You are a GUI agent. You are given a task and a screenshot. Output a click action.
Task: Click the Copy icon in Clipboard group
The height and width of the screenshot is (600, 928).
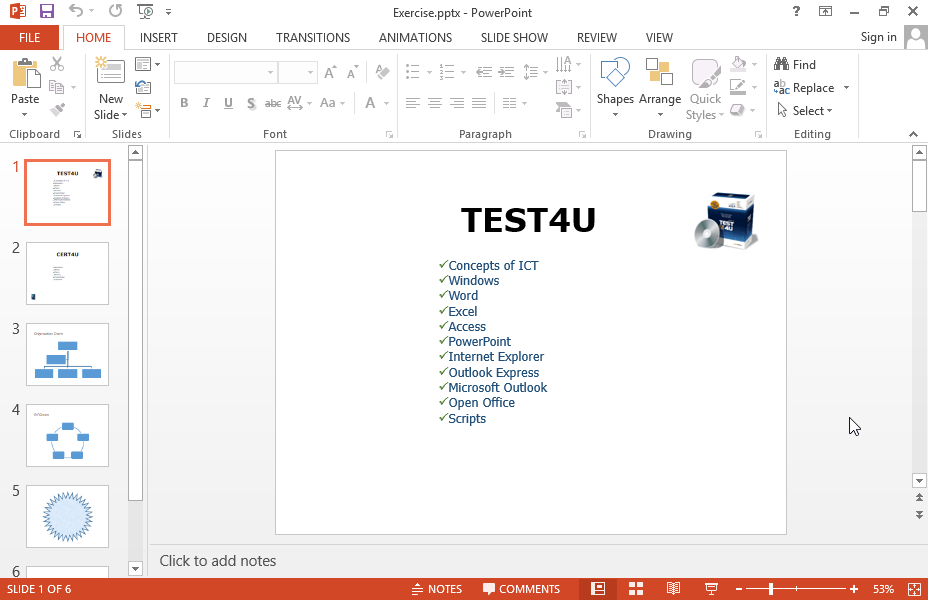click(x=57, y=87)
